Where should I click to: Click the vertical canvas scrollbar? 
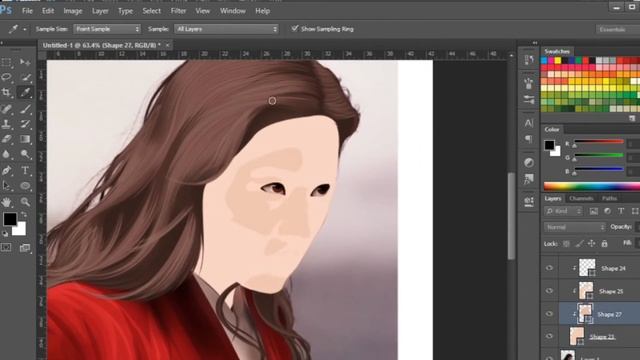click(511, 216)
